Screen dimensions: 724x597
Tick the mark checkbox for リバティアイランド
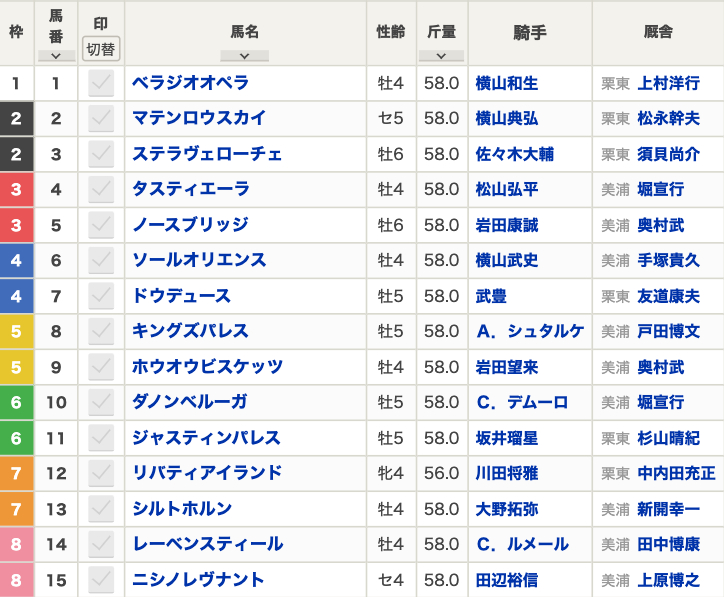pos(101,473)
